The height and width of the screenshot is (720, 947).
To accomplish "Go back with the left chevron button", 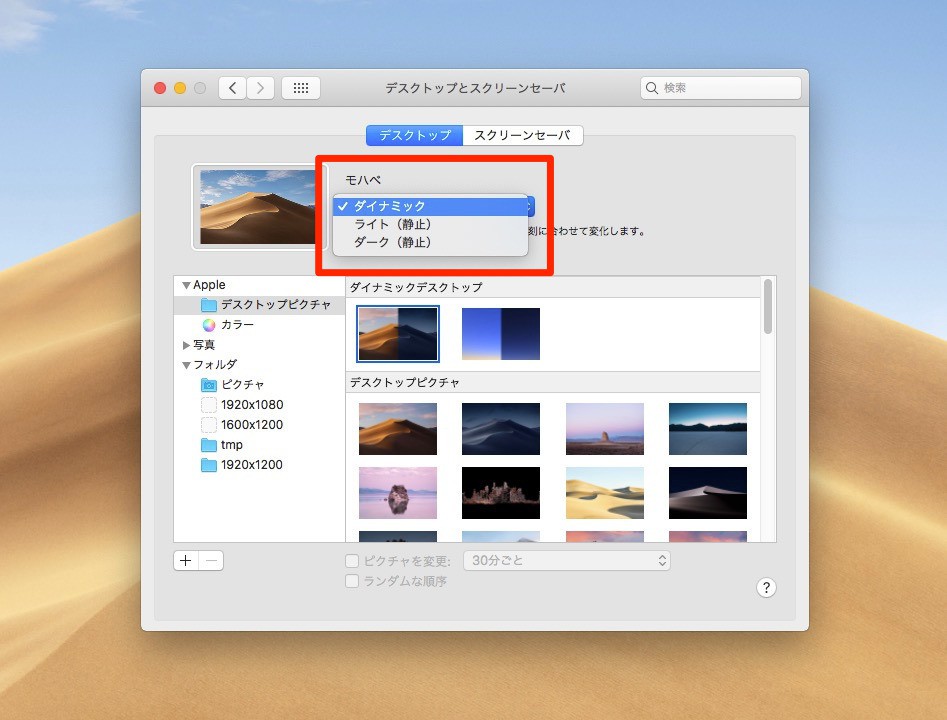I will [x=233, y=88].
